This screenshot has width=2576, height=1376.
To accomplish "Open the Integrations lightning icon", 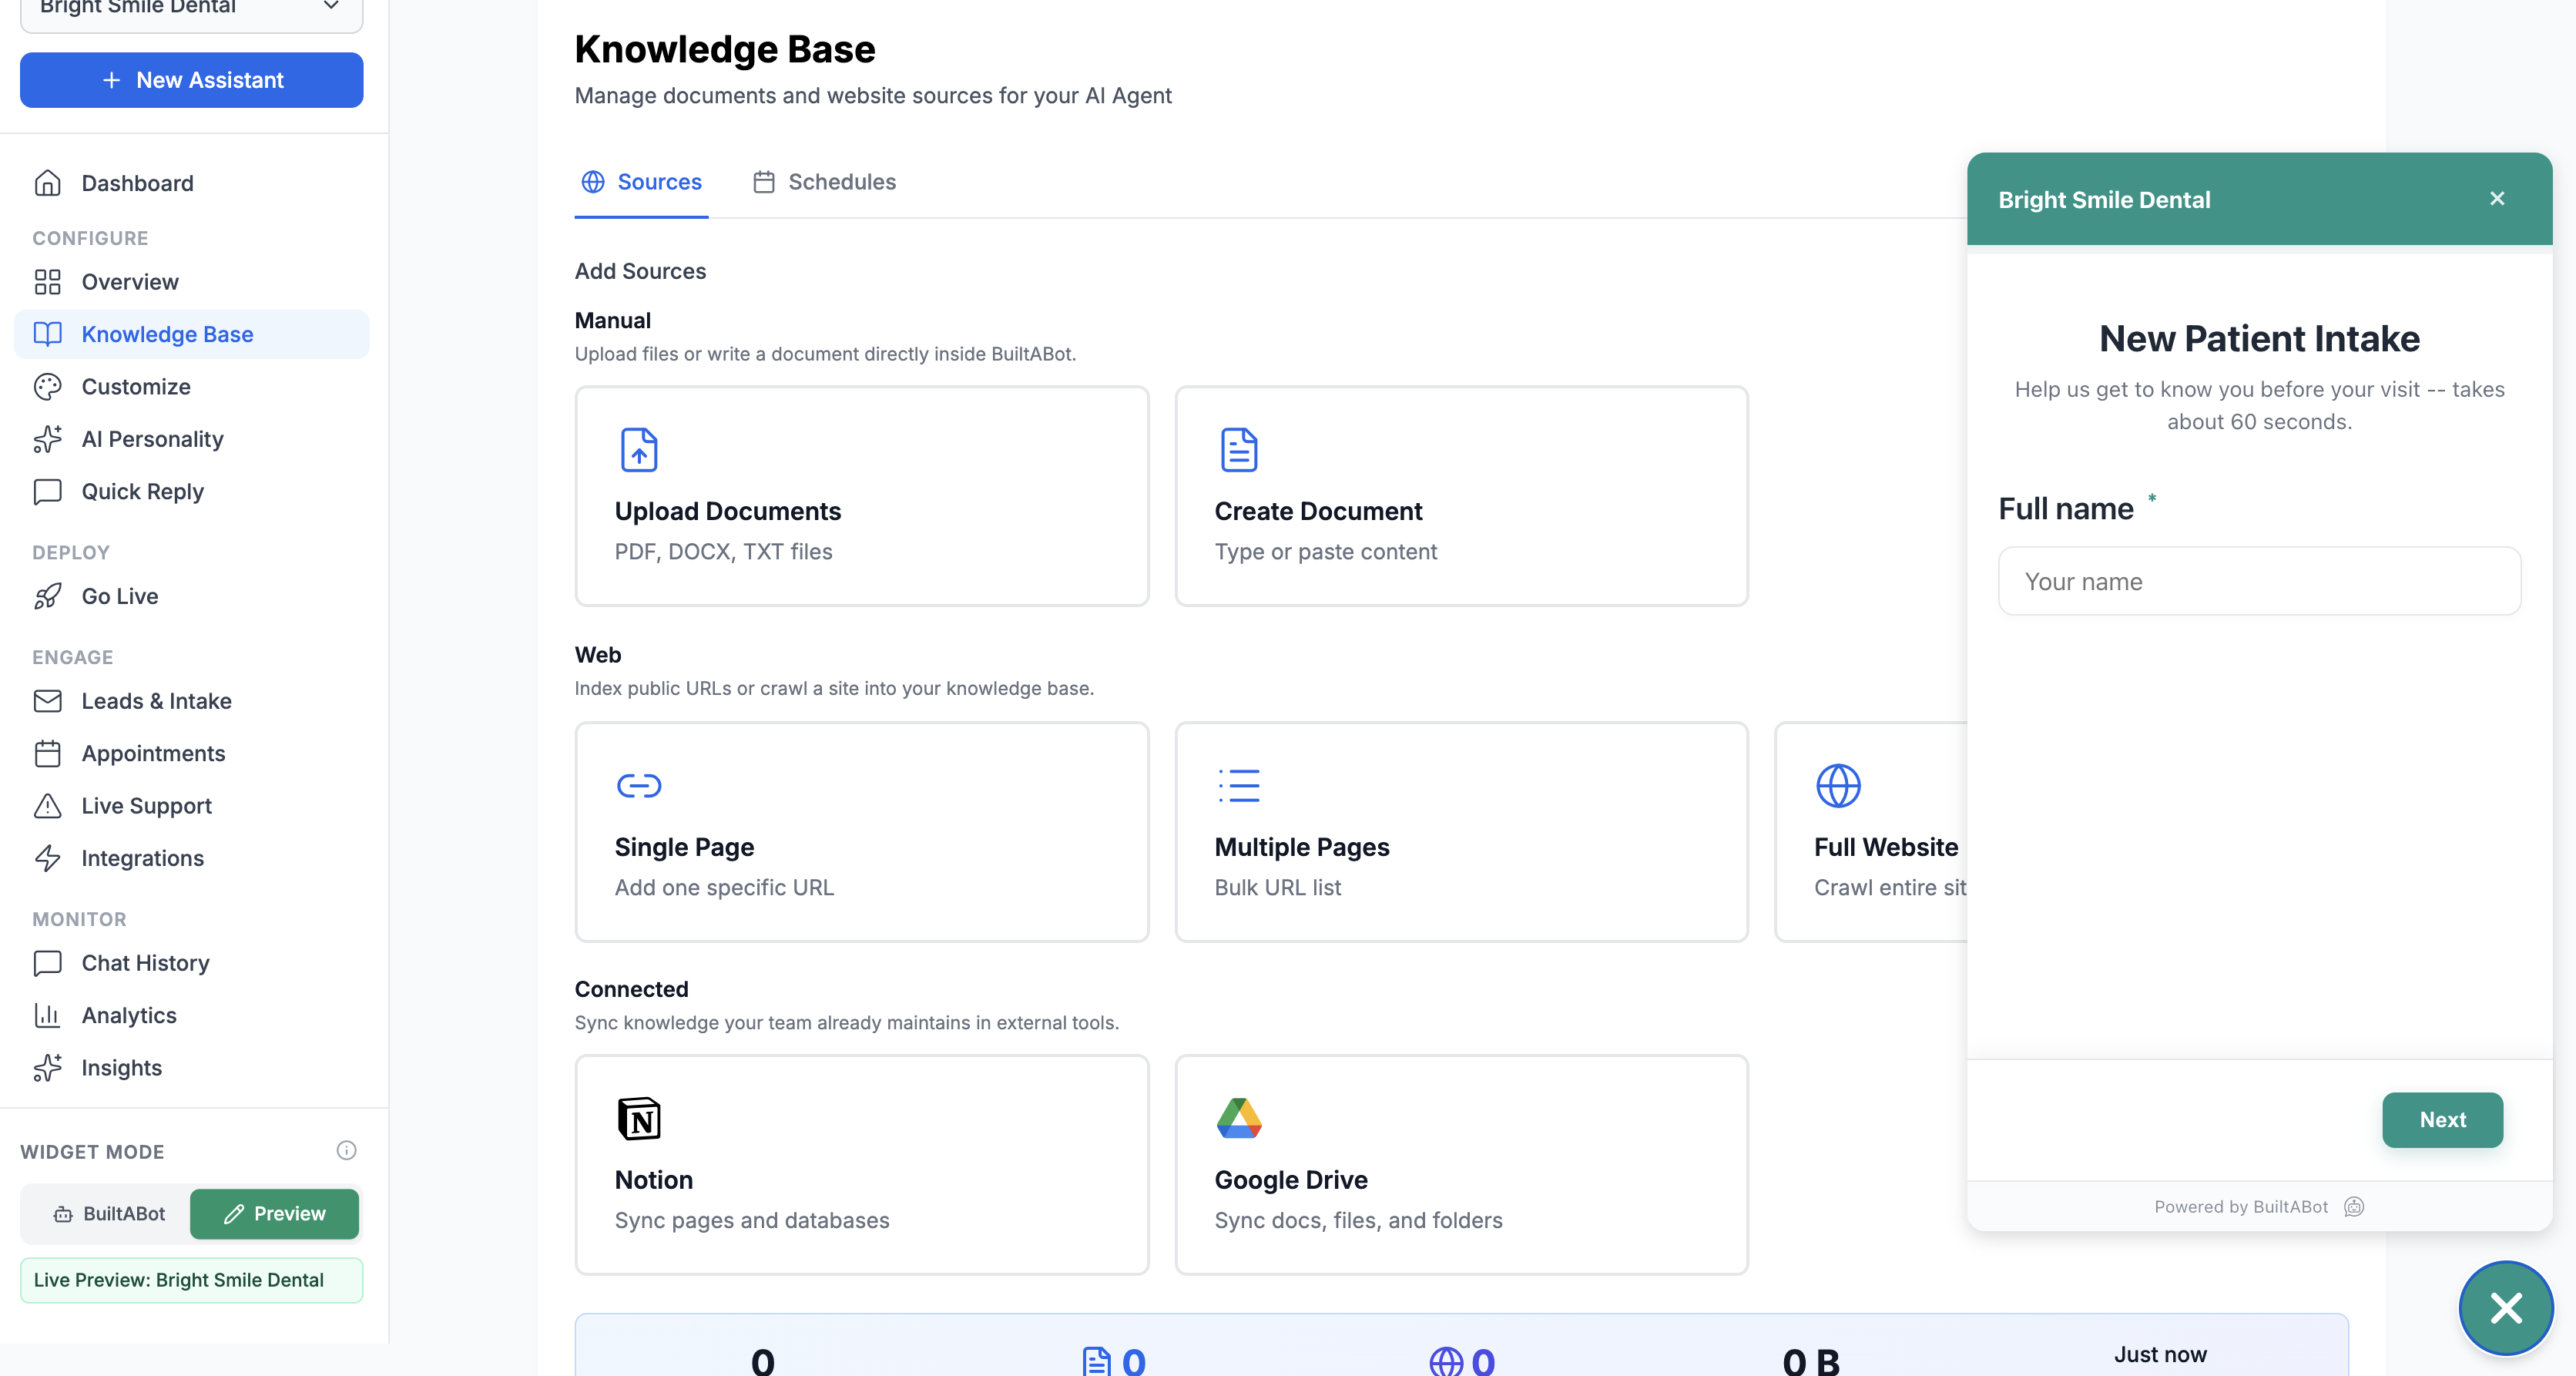I will (x=47, y=858).
